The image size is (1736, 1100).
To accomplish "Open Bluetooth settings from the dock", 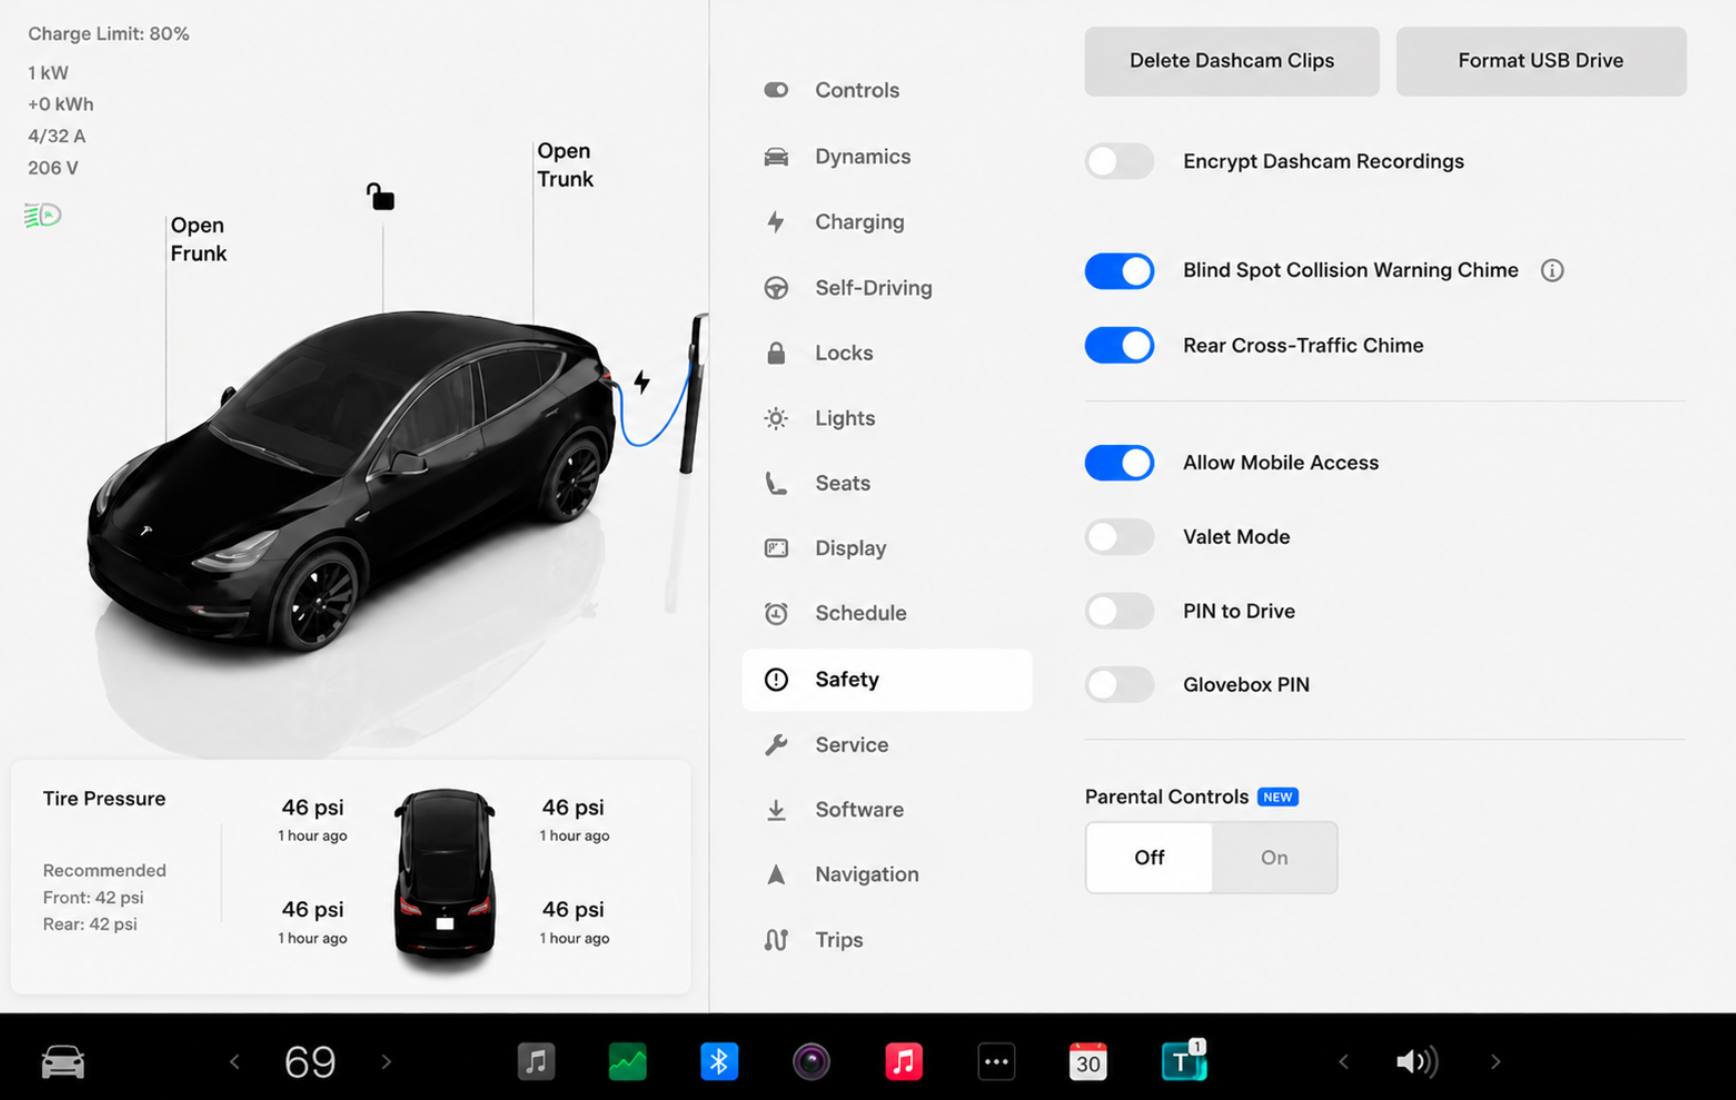I will pos(719,1061).
